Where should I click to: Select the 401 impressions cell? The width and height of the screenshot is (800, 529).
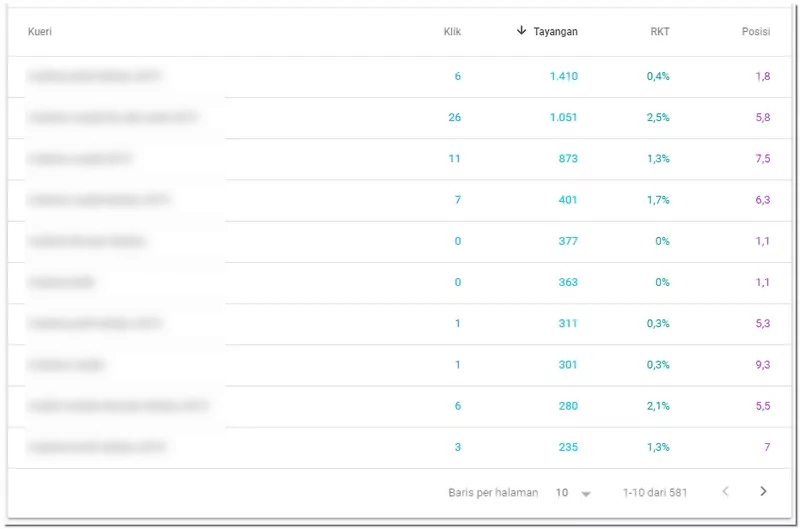568,200
